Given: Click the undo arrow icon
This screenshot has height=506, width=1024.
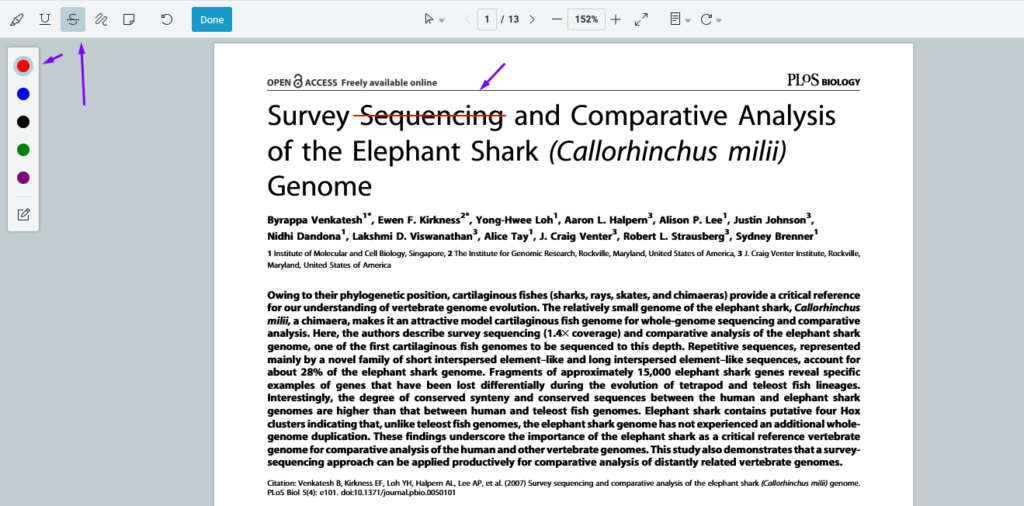Looking at the screenshot, I should coord(167,19).
